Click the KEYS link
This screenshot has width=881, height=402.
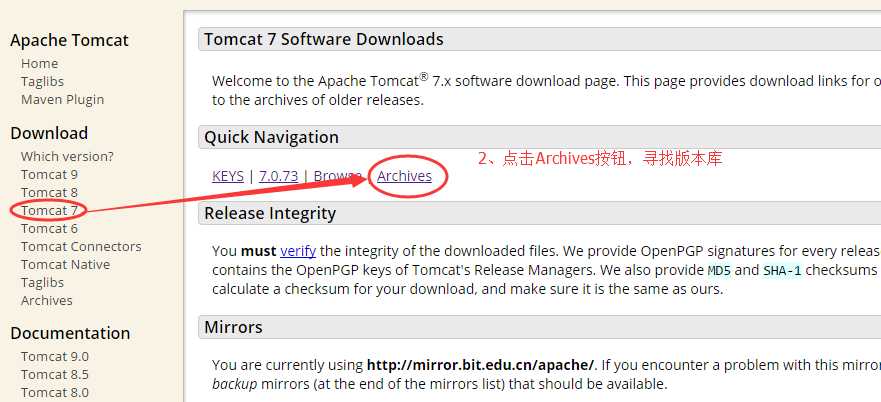coord(228,176)
